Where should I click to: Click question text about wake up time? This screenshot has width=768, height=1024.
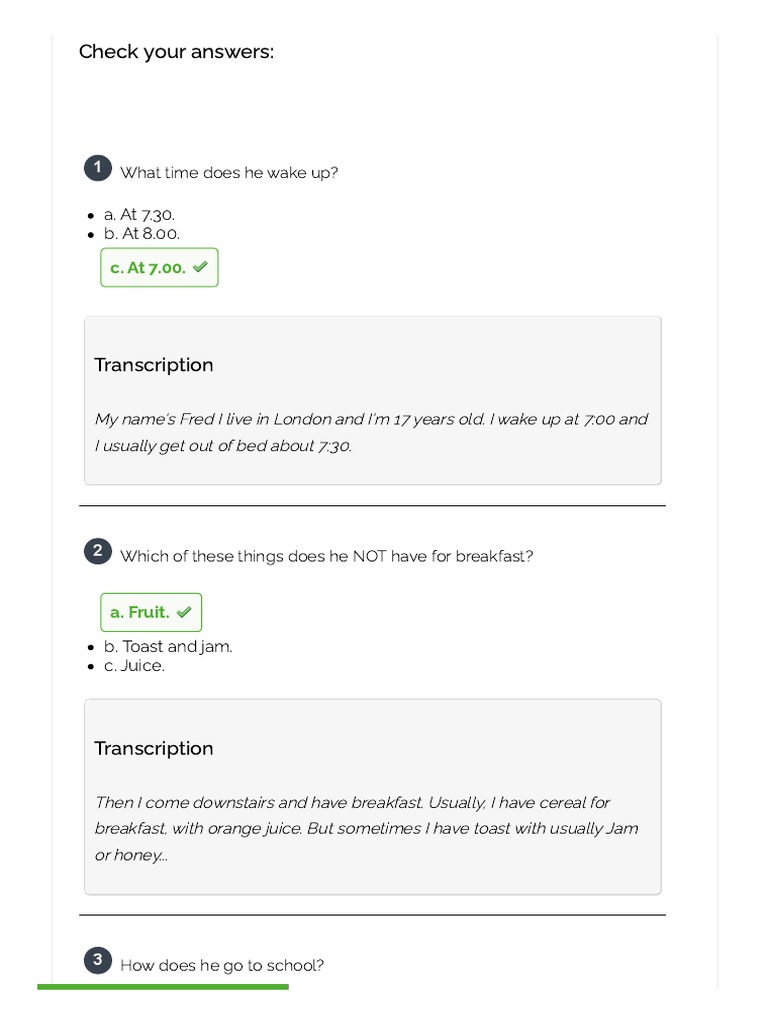click(229, 173)
